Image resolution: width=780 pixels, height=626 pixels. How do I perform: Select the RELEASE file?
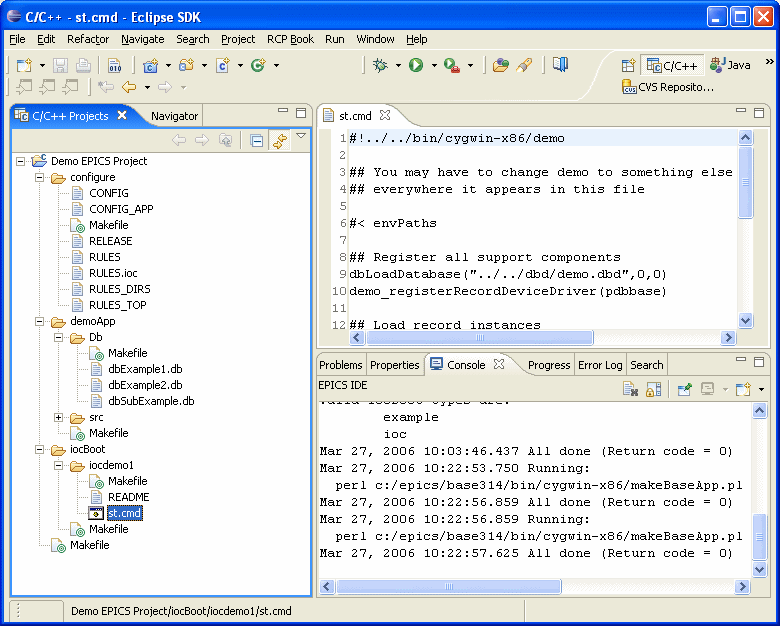[110, 241]
